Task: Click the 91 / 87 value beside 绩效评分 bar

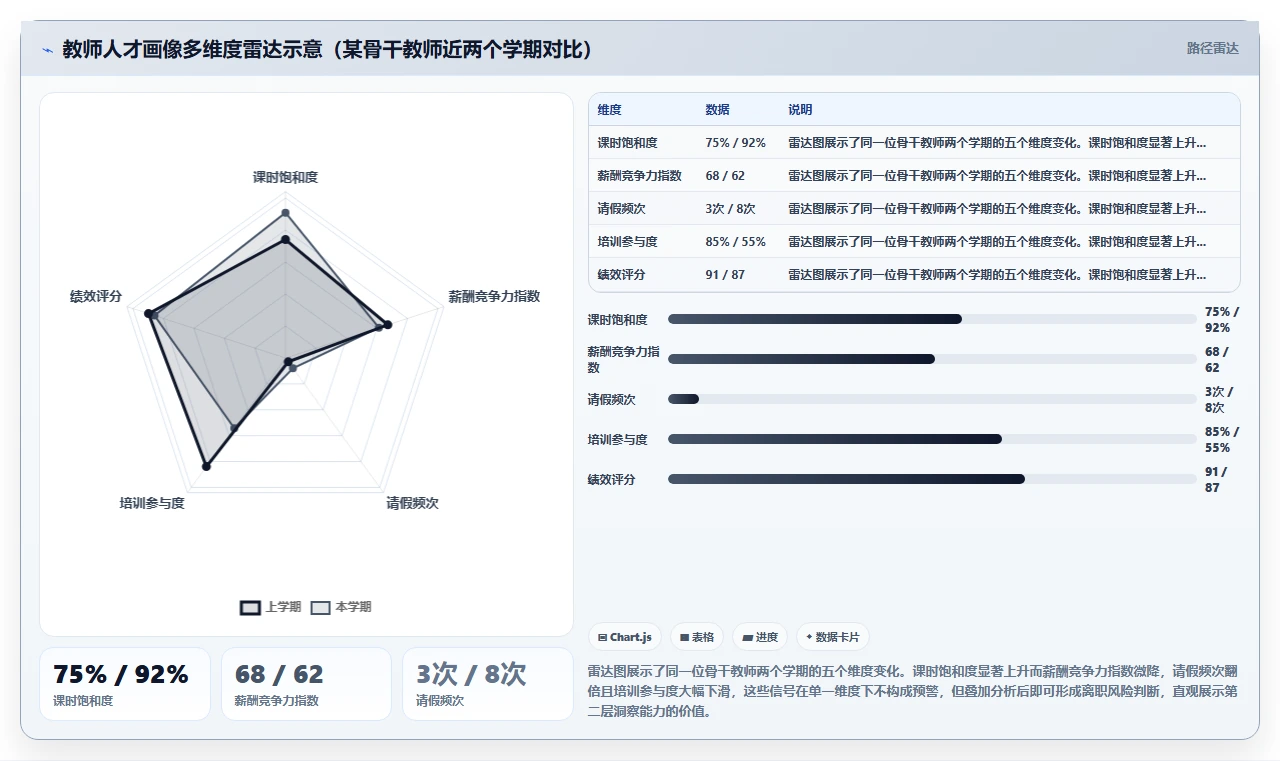Action: tap(1217, 479)
